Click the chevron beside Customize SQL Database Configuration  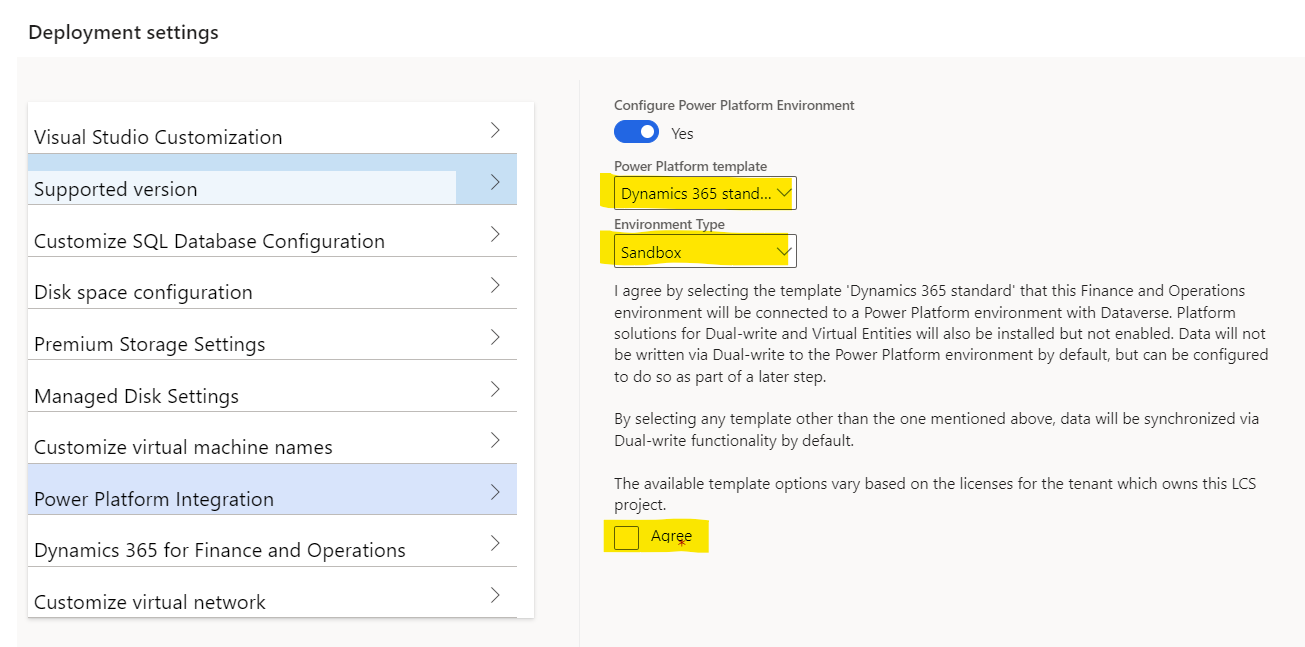click(495, 234)
